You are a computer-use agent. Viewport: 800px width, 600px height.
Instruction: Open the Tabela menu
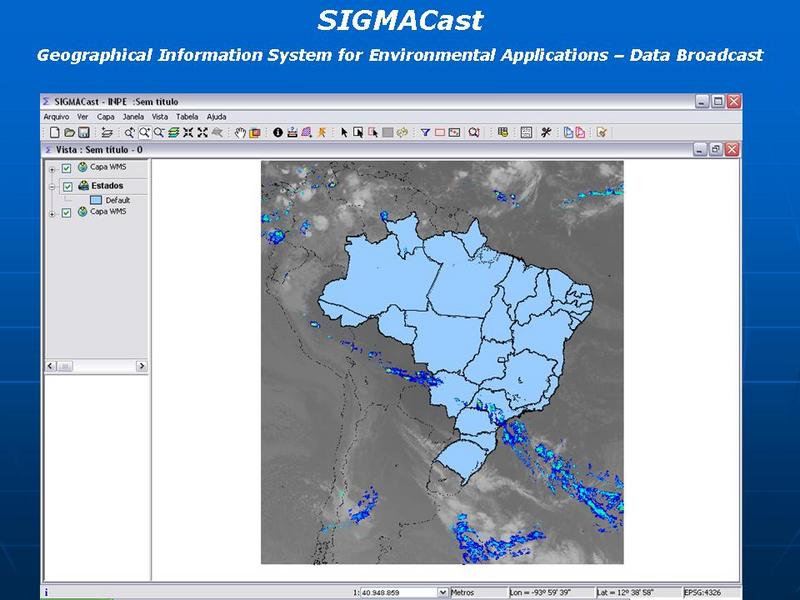point(187,117)
